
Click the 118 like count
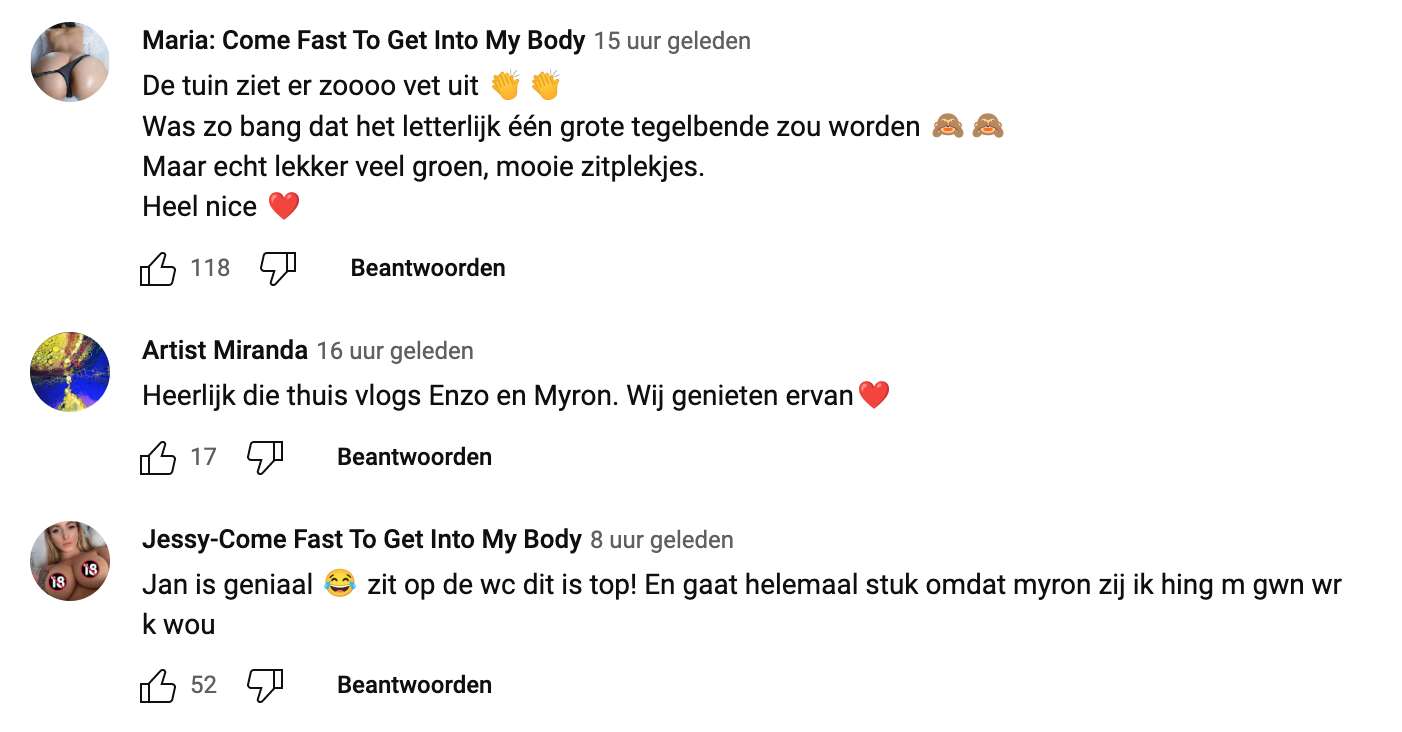[210, 268]
